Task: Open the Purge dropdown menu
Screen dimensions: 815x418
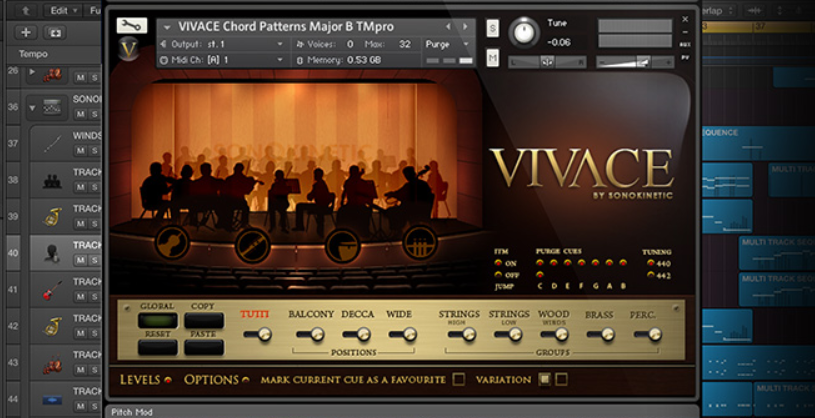Action: coord(448,44)
